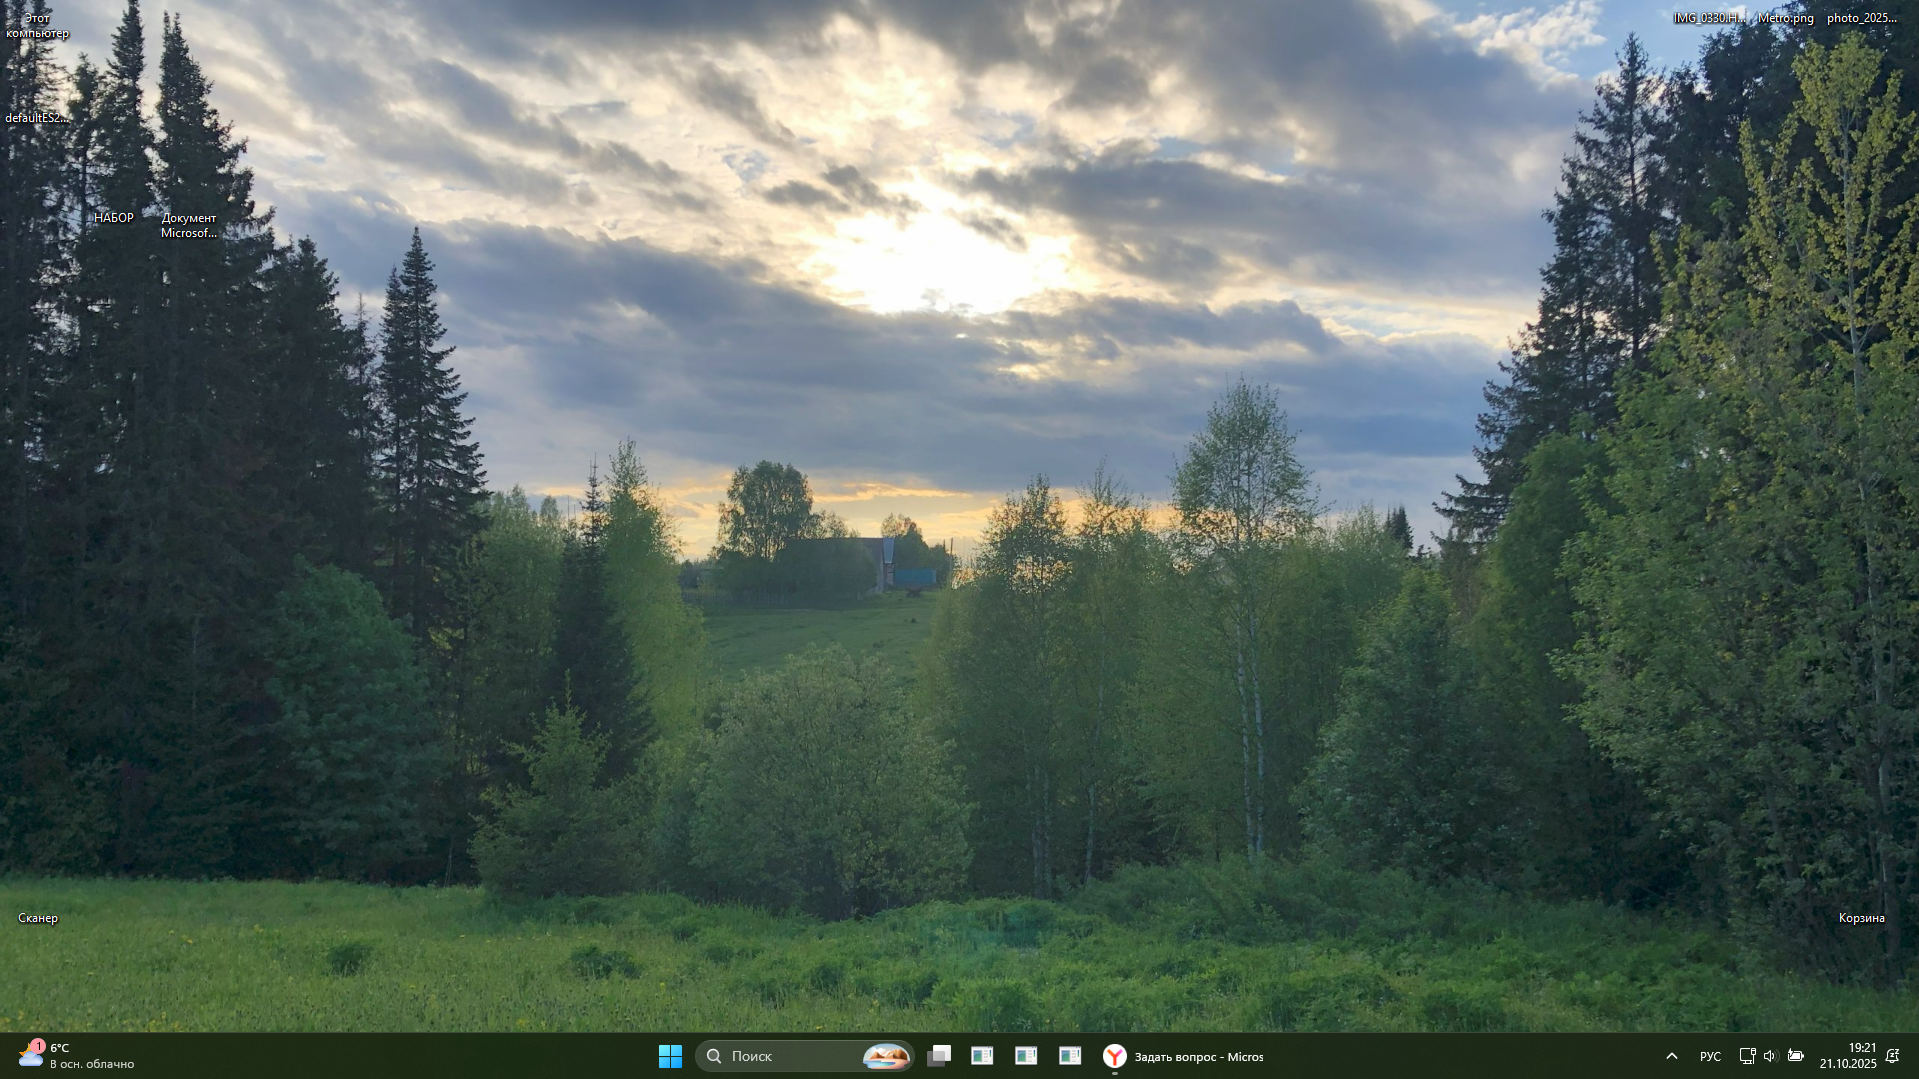Select the НАБОР desktop item
Viewport: 1919px width, 1079px height.
click(114, 218)
